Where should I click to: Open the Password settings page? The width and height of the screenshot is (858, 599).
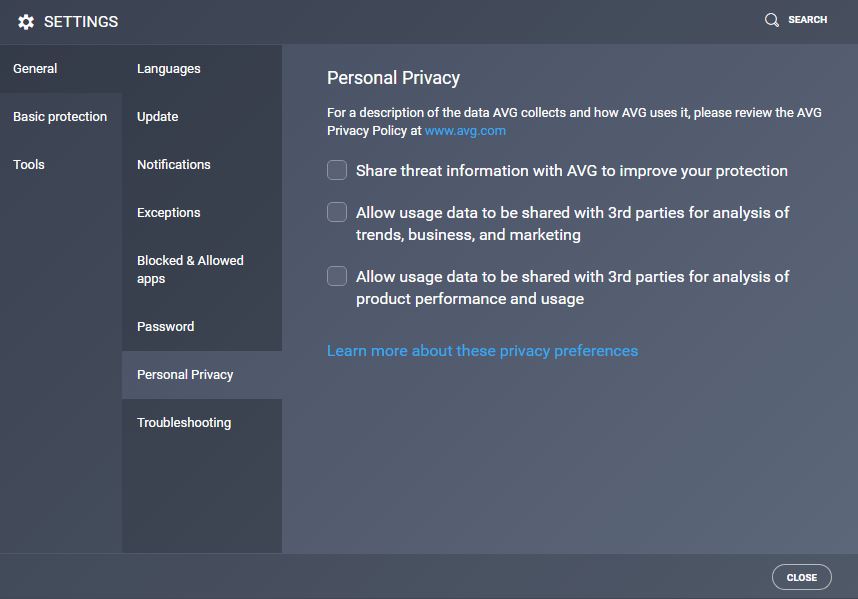[202, 327]
